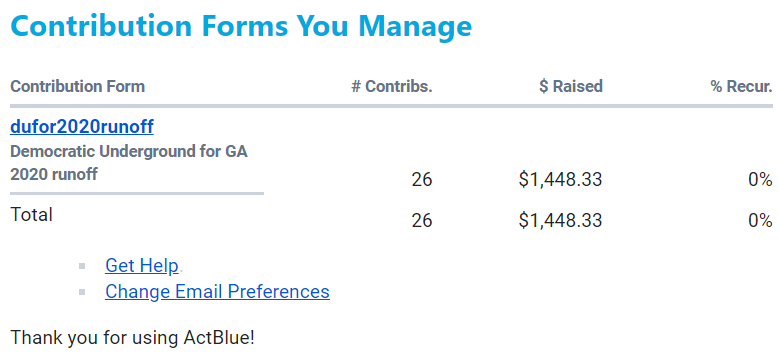The height and width of the screenshot is (363, 779).
Task: Select the Contribution Forms You Manage heading
Action: [x=241, y=25]
